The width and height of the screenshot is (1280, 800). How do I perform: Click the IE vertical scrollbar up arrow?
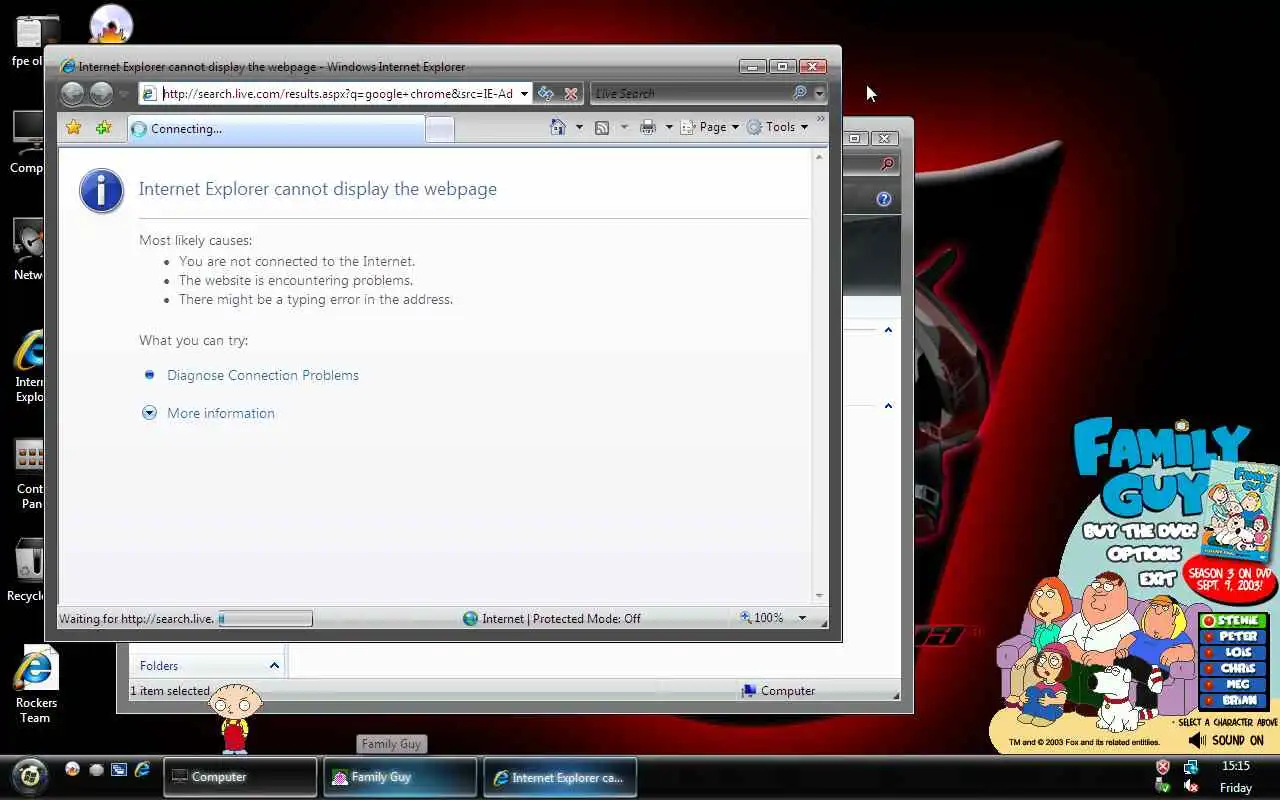pyautogui.click(x=820, y=157)
